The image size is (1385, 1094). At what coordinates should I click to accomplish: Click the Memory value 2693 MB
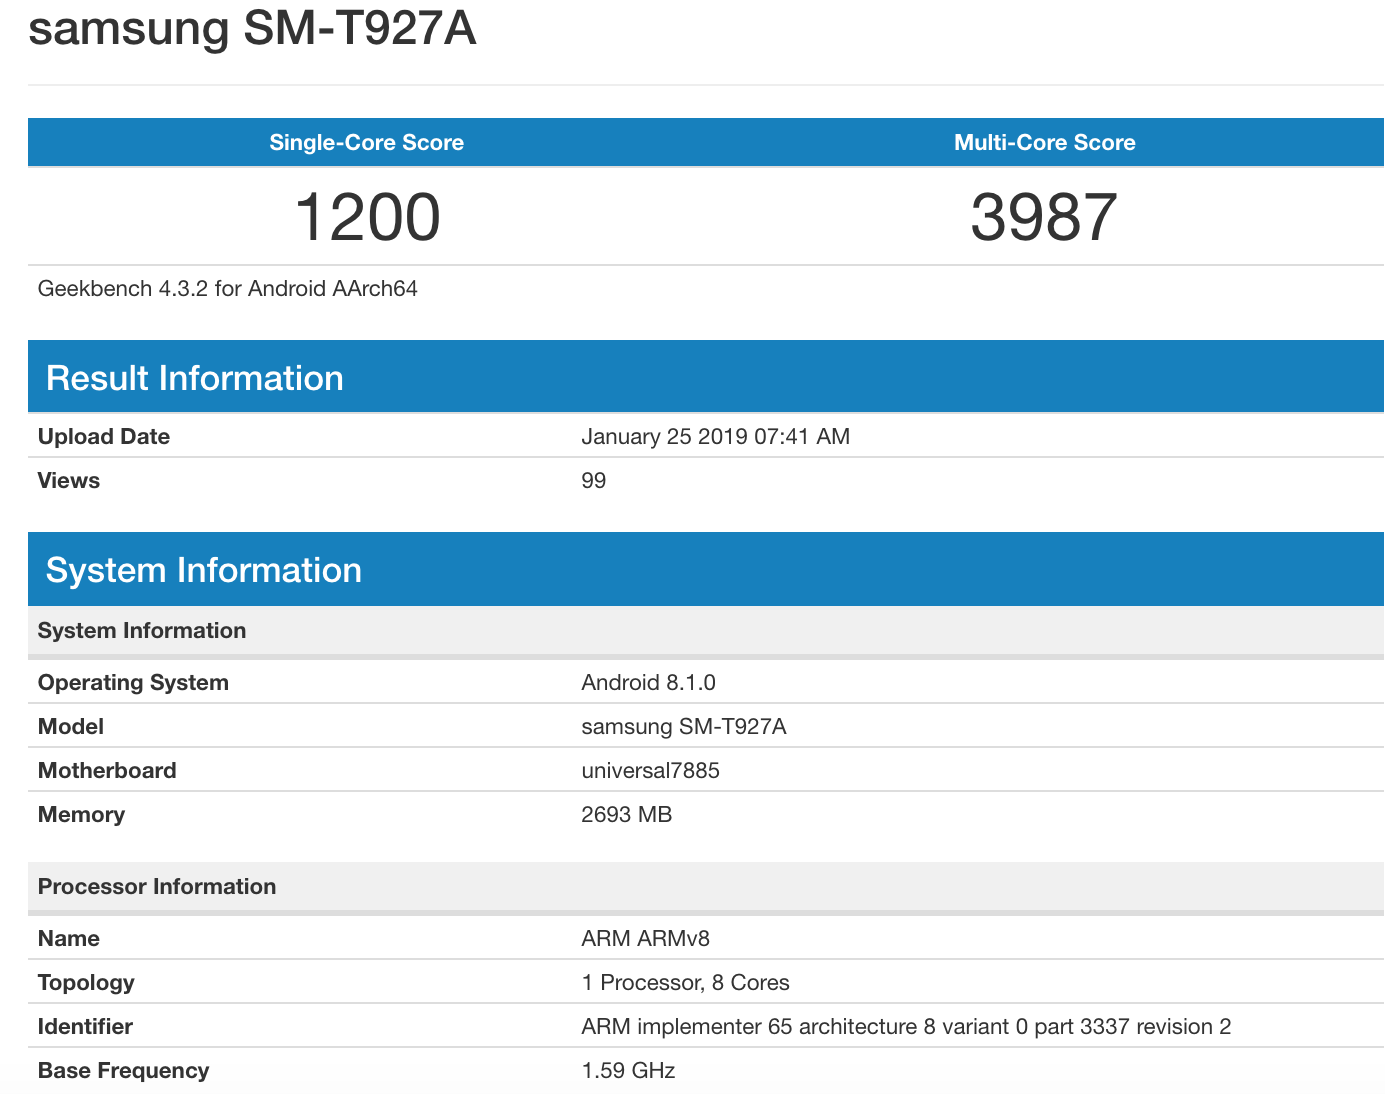coord(626,815)
